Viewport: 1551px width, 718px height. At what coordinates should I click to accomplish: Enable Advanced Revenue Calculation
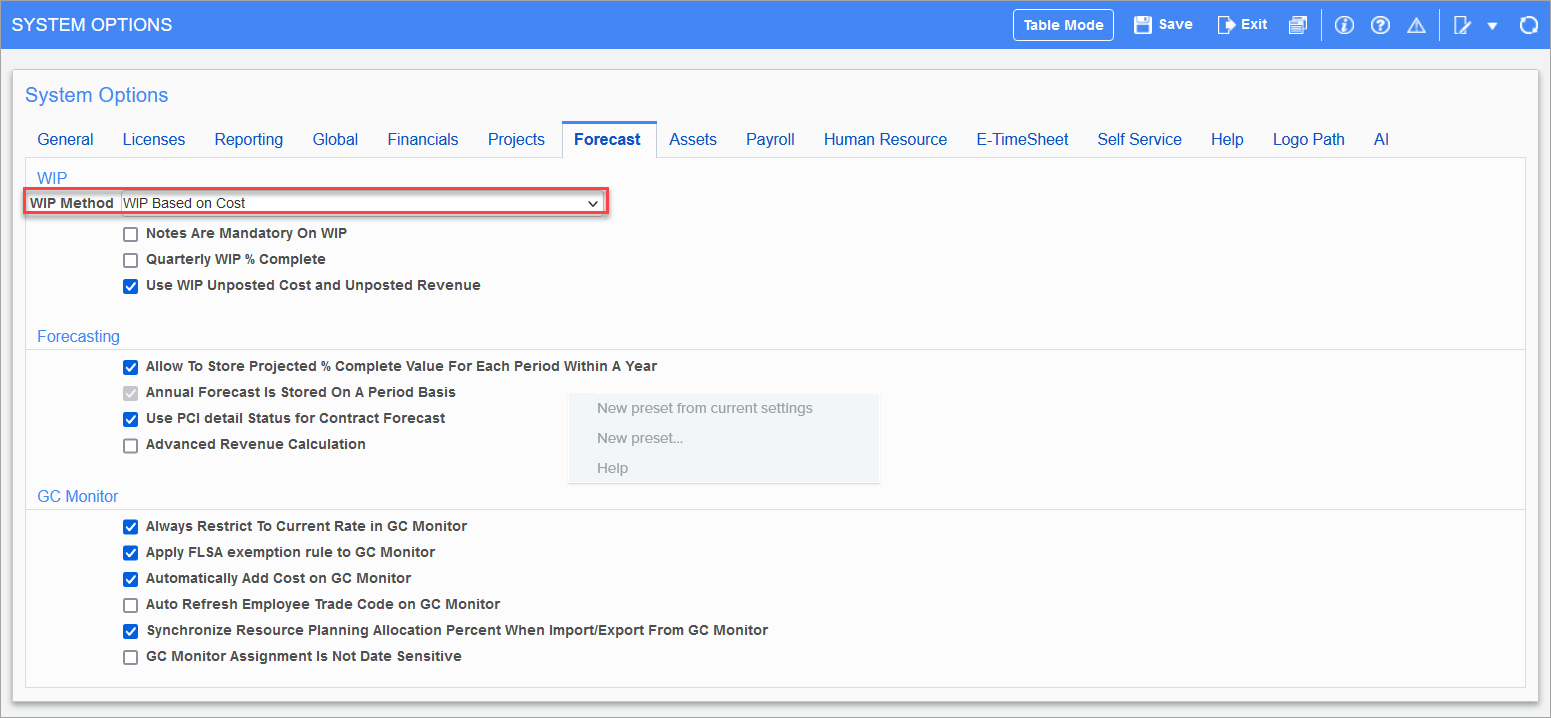(x=130, y=445)
